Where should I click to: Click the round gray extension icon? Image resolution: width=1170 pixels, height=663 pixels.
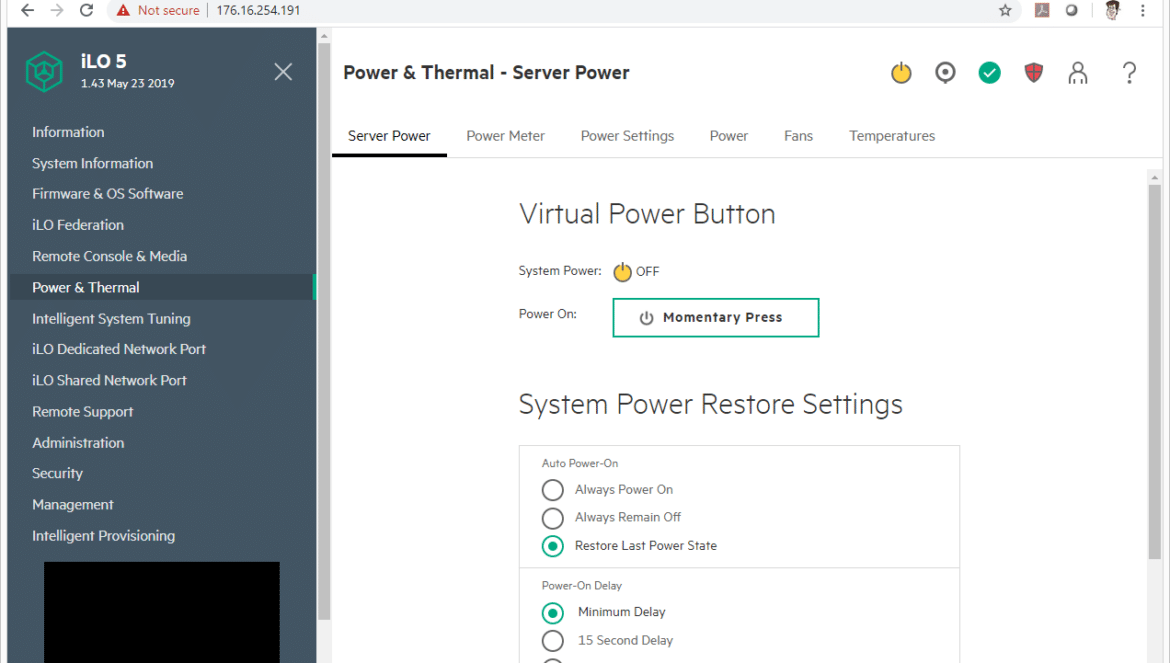click(x=1072, y=10)
